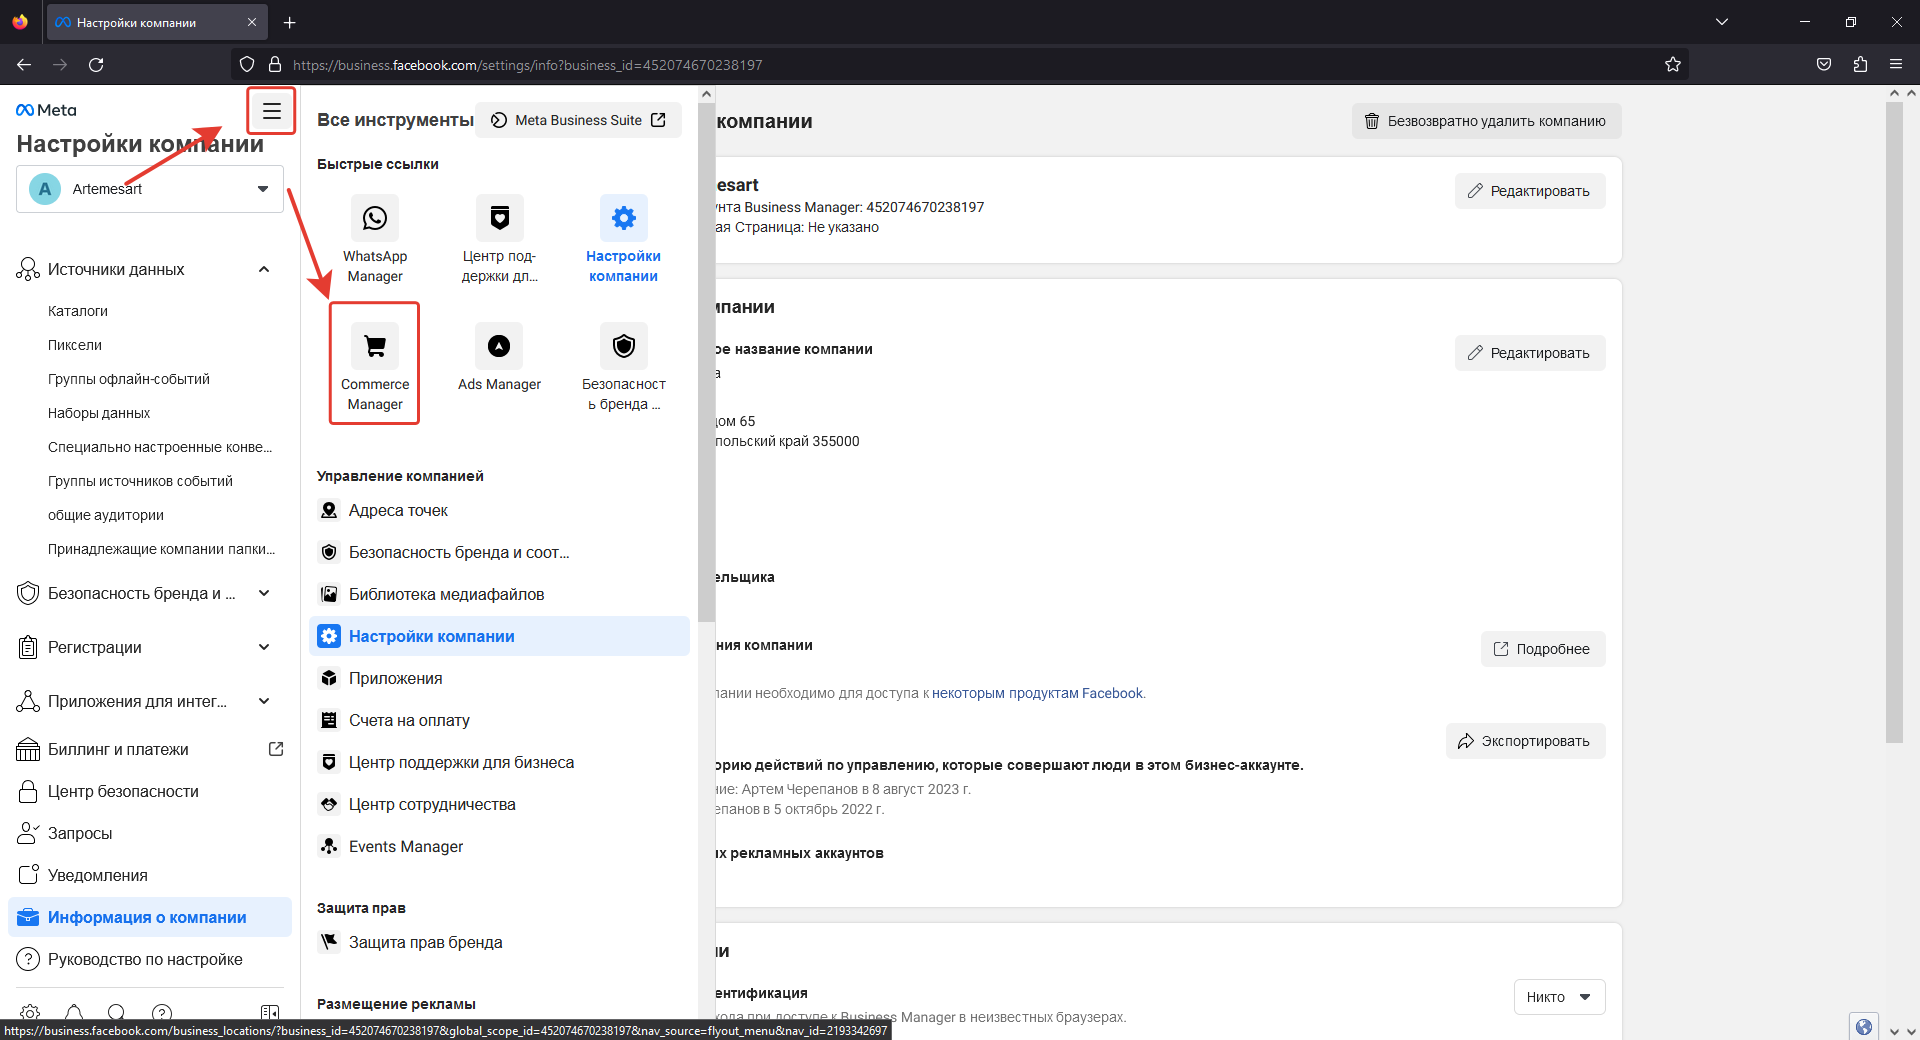Open Каталоги under data sources
Viewport: 1920px width, 1040px height.
(x=78, y=311)
